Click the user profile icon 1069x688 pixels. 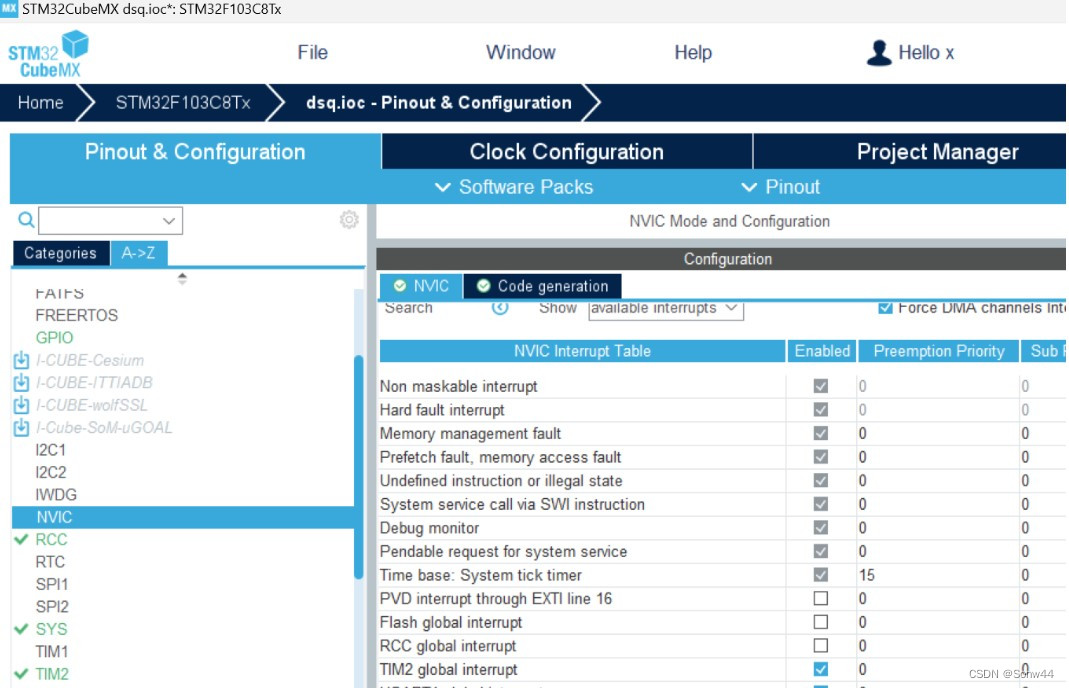pyautogui.click(x=879, y=53)
